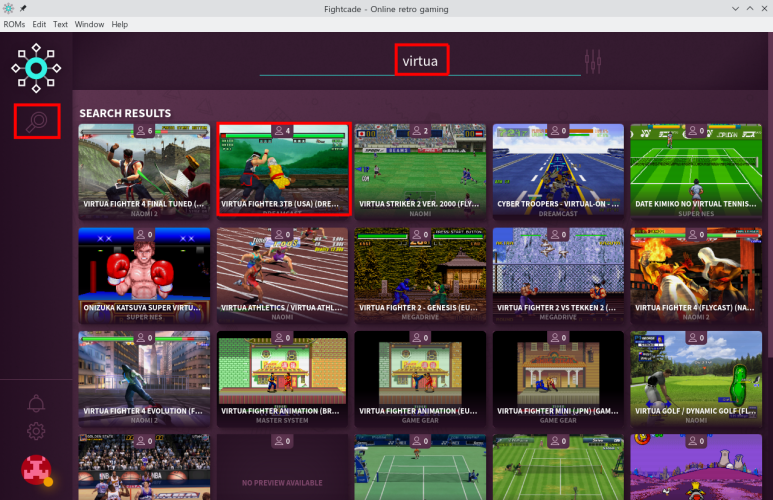
Task: Open the Edit menu
Action: pos(39,24)
